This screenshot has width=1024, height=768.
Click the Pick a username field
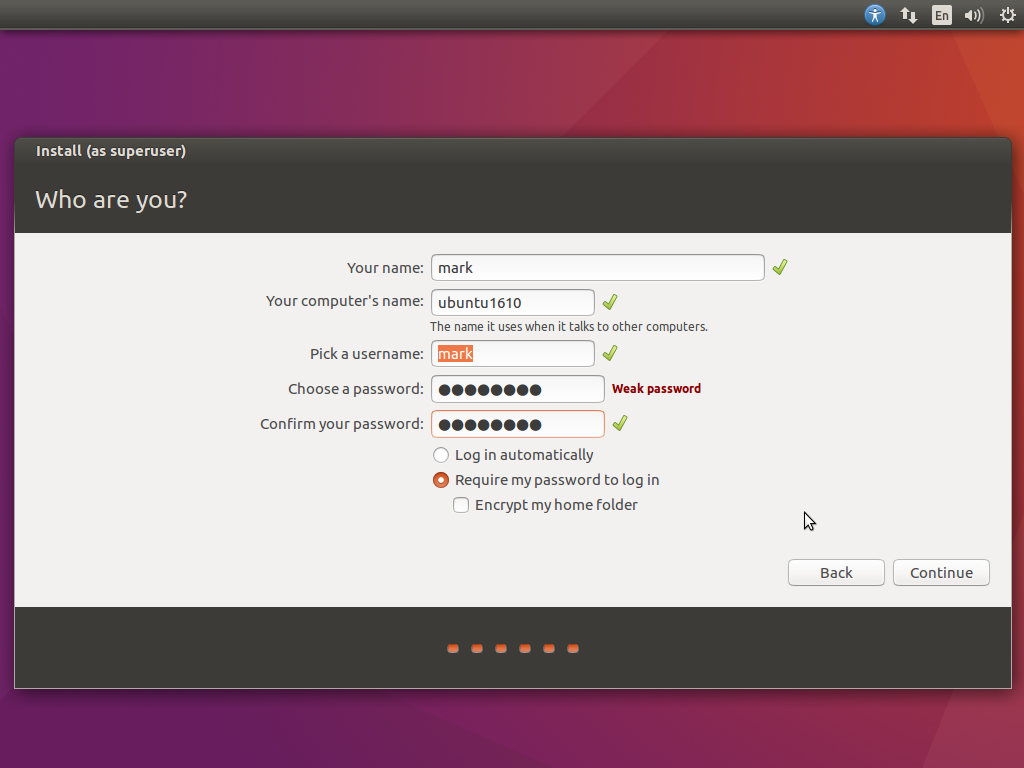point(512,354)
